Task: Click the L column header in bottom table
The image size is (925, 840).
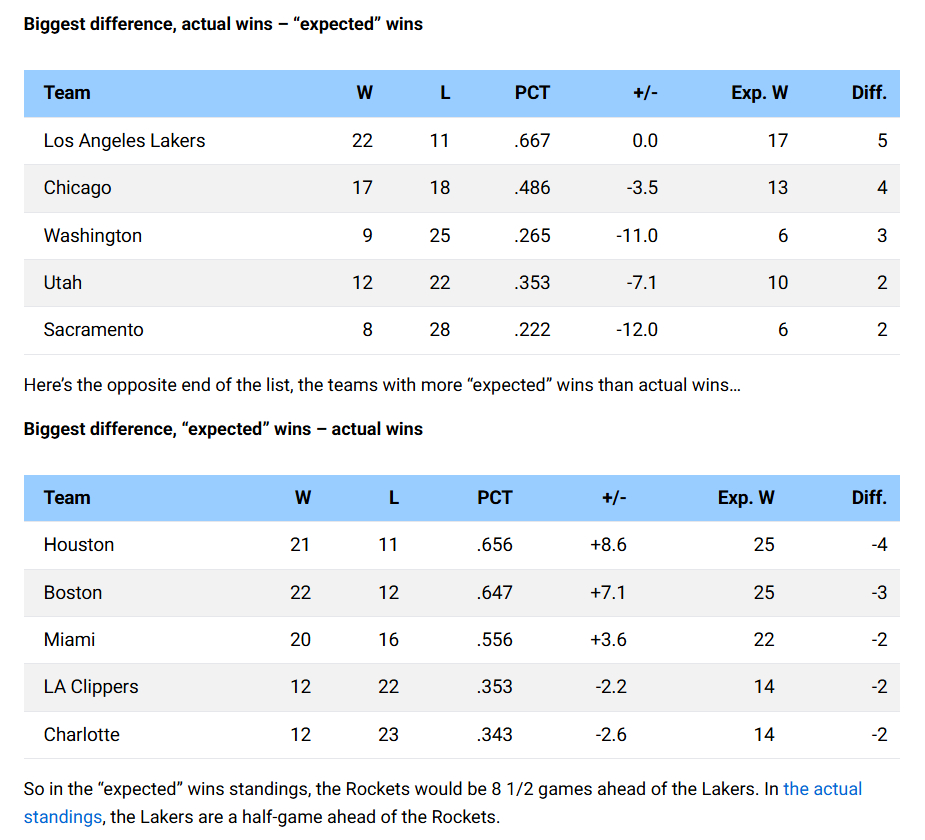Action: point(394,498)
